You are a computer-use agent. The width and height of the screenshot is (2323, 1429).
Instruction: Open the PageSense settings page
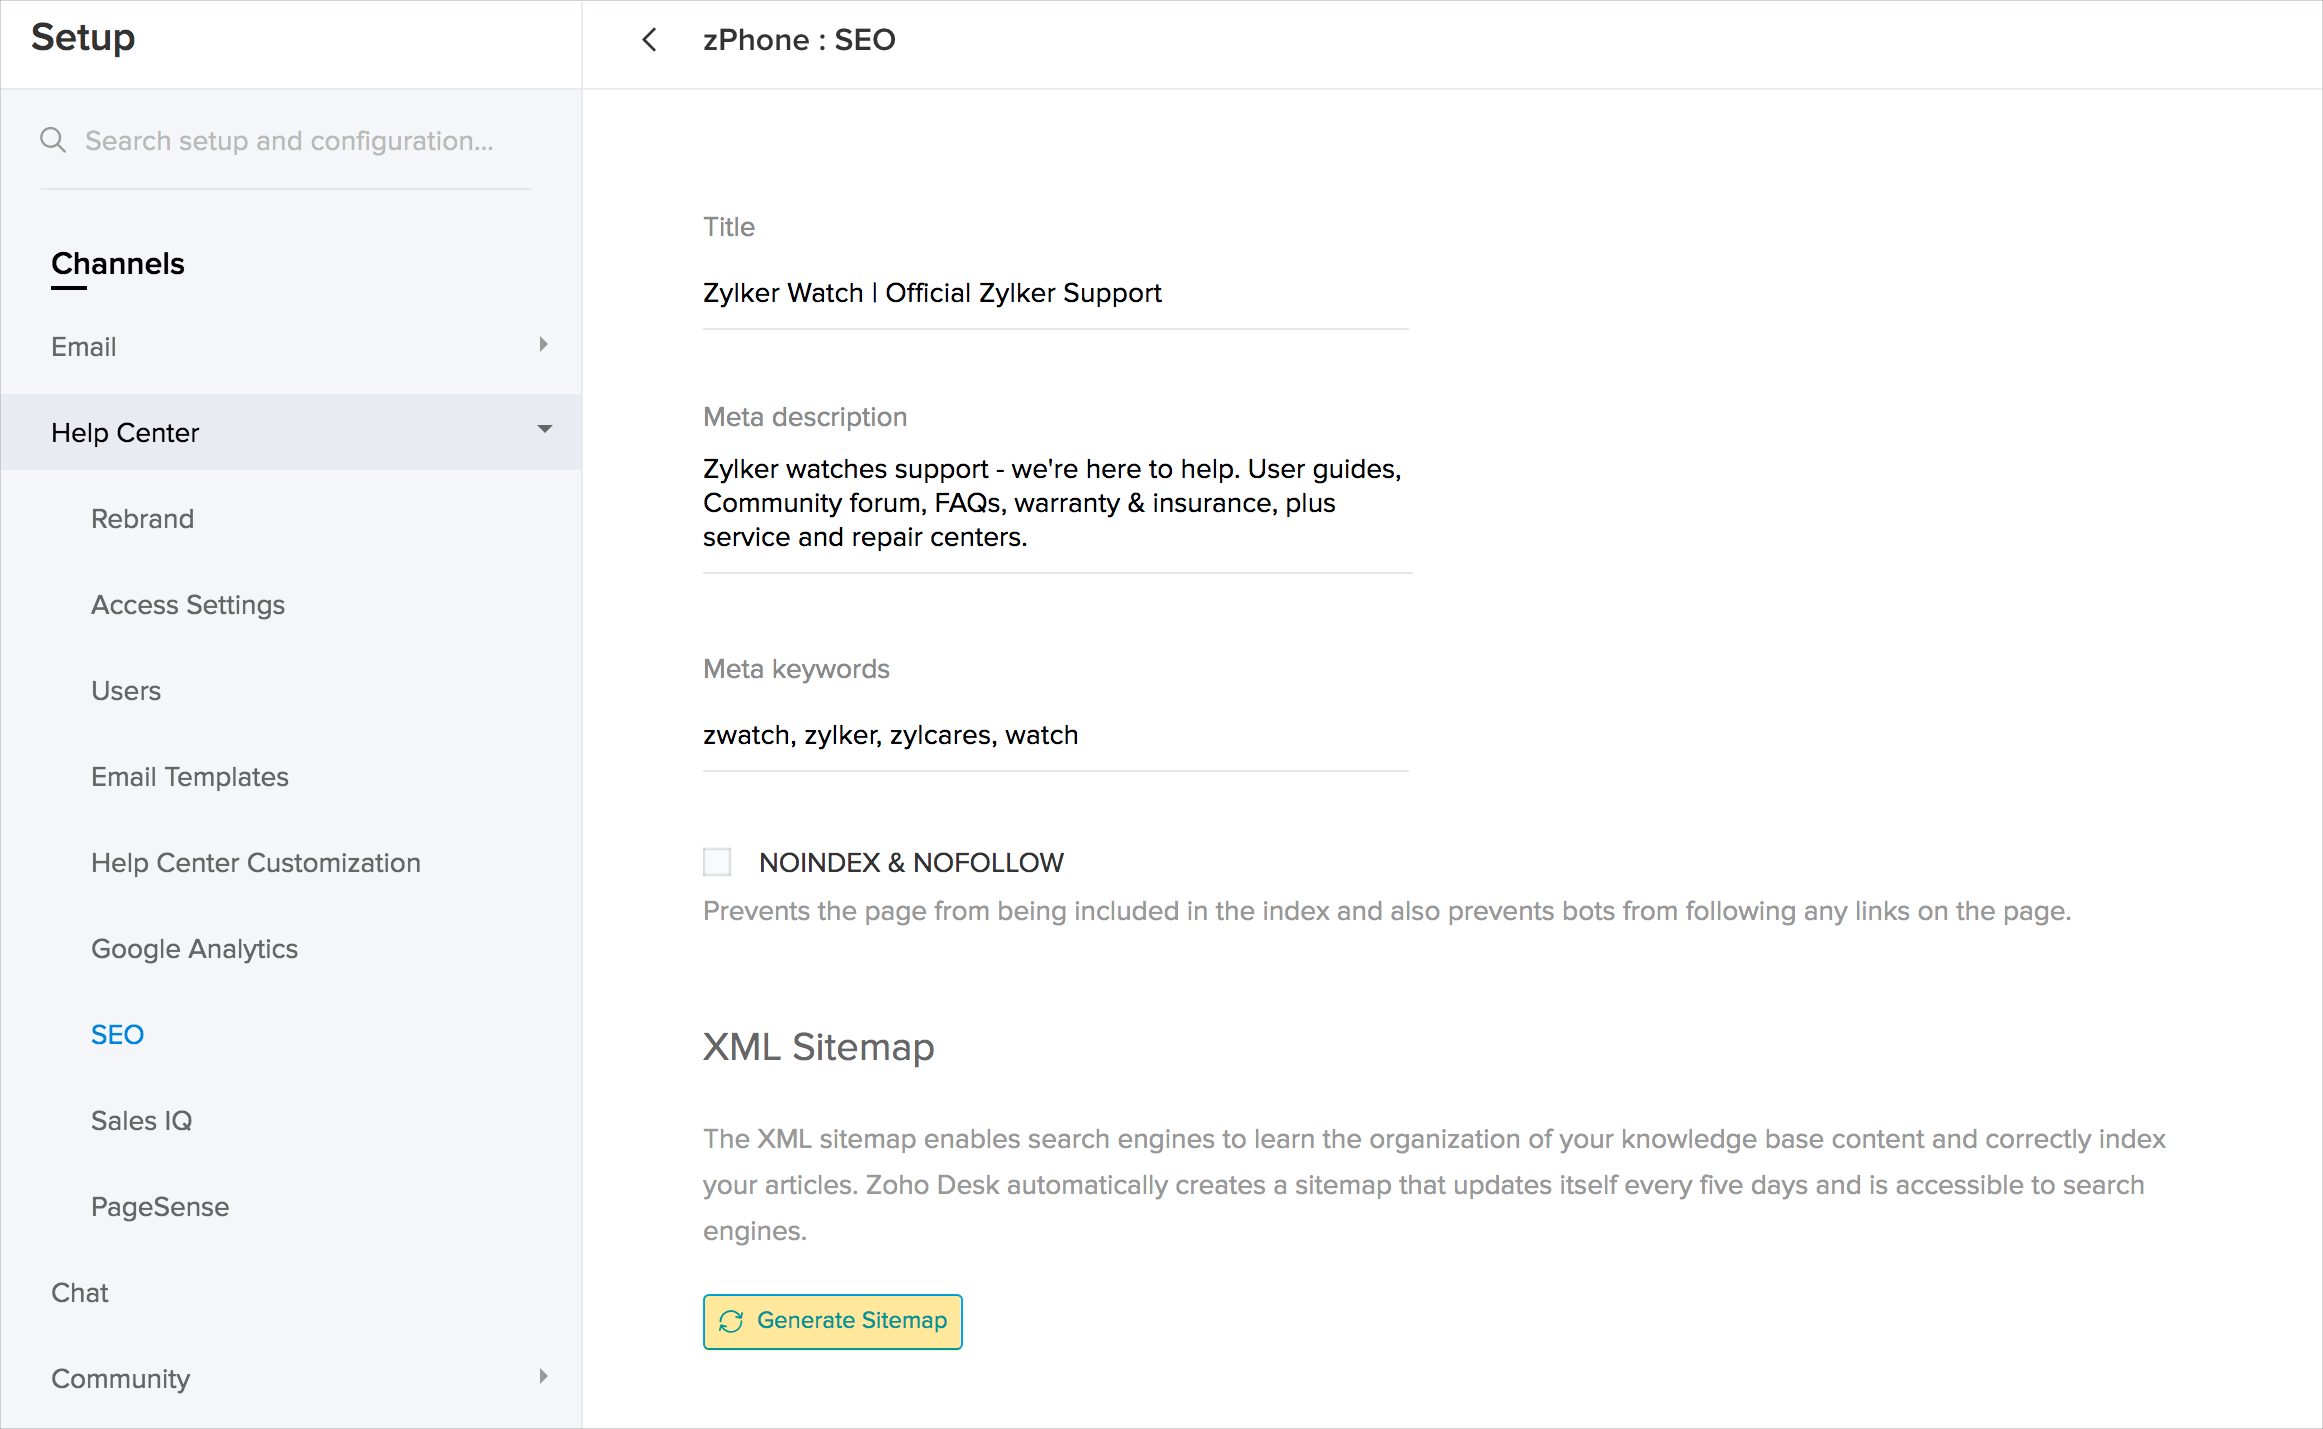pyautogui.click(x=160, y=1207)
